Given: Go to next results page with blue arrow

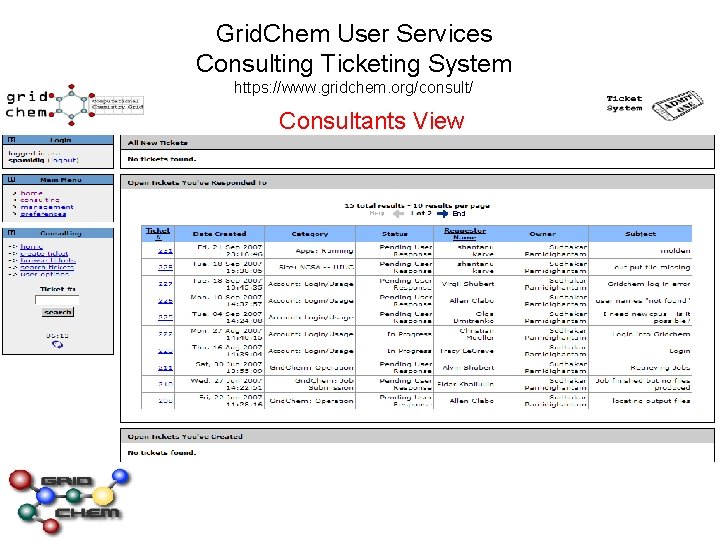Looking at the screenshot, I should (442, 214).
